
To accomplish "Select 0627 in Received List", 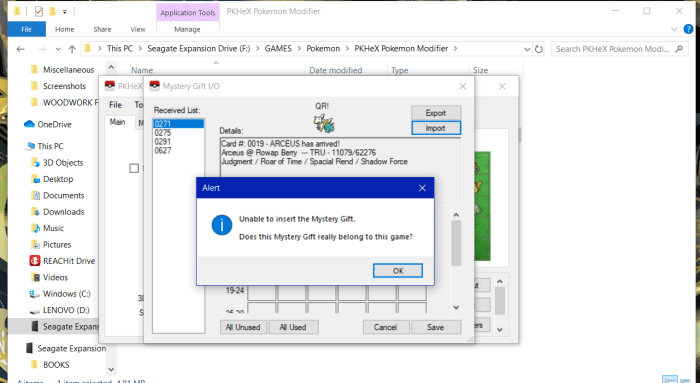I will pyautogui.click(x=163, y=150).
